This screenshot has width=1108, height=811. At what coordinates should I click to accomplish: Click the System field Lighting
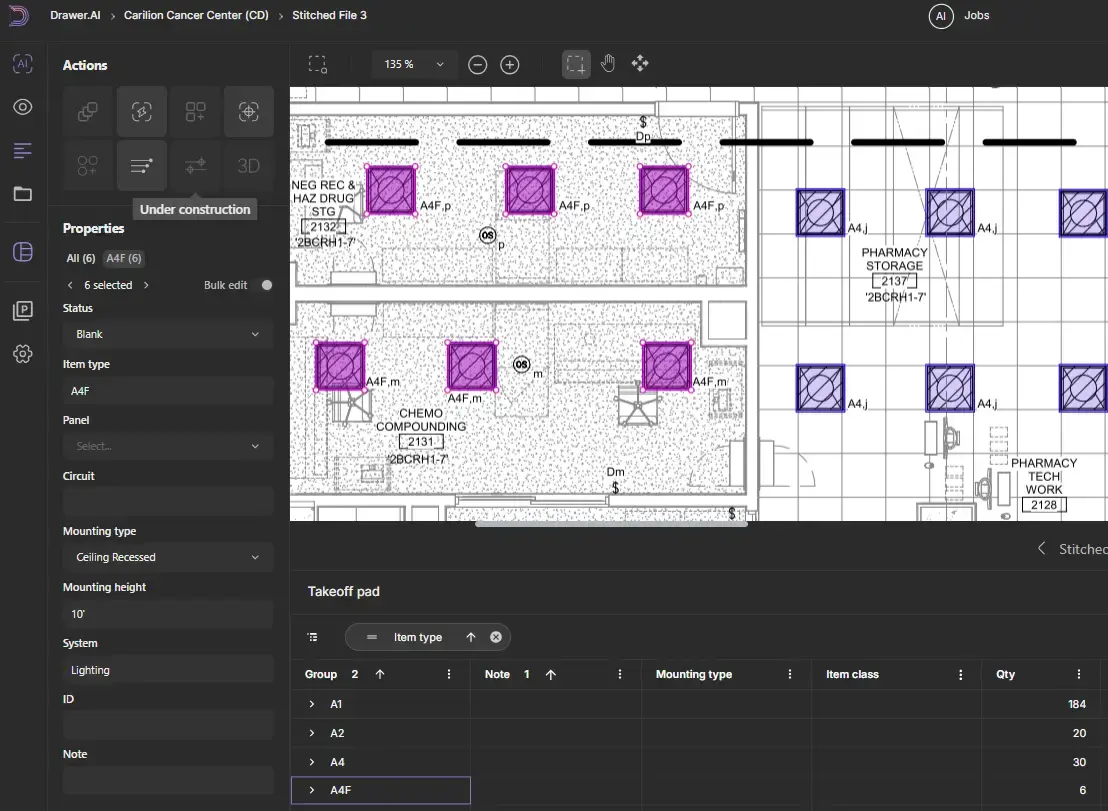(x=168, y=670)
